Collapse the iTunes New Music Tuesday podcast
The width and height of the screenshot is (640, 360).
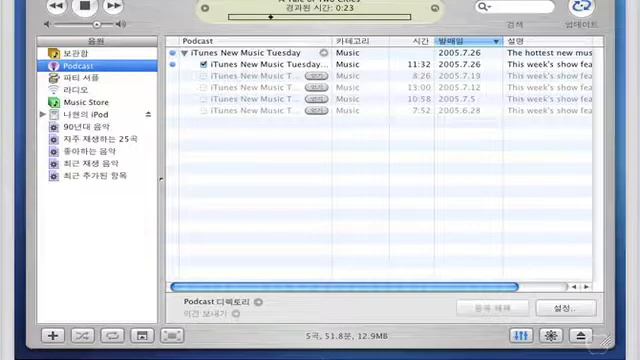tap(184, 53)
